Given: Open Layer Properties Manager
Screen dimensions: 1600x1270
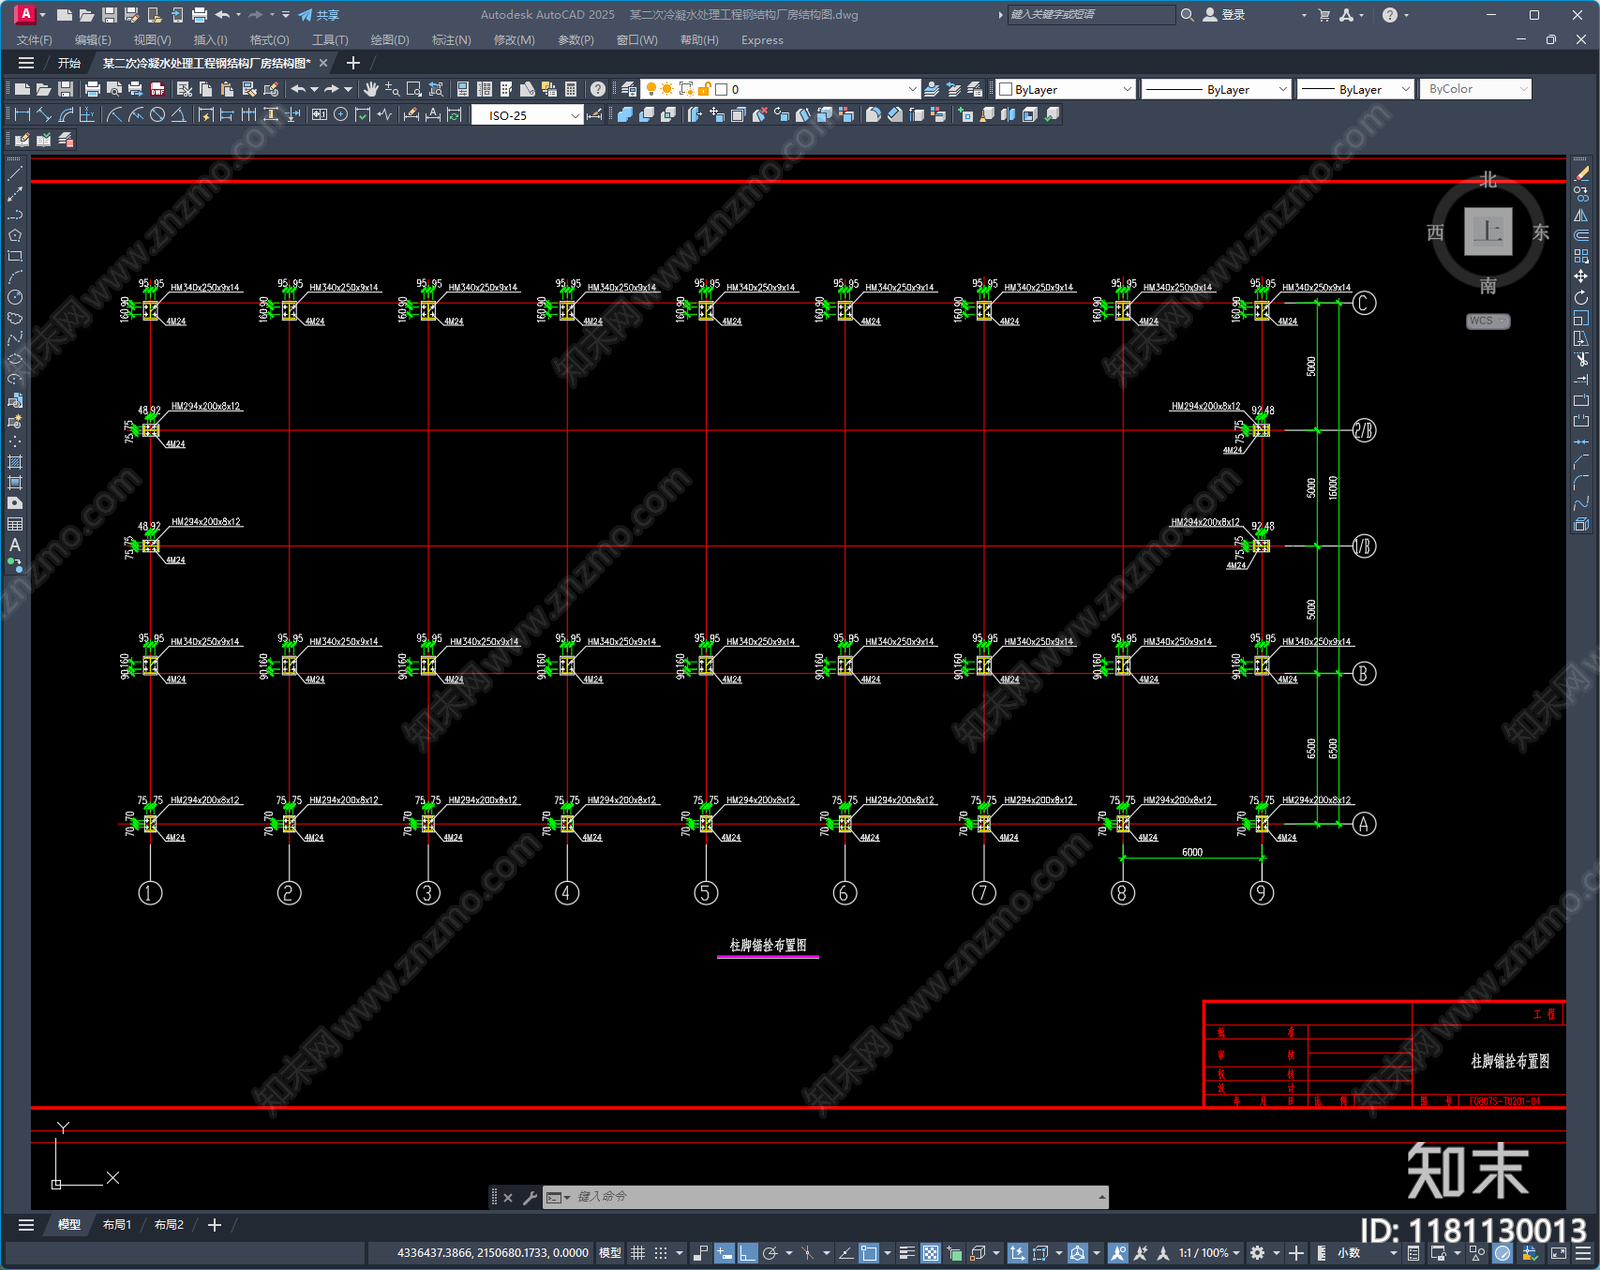Looking at the screenshot, I should 629,89.
